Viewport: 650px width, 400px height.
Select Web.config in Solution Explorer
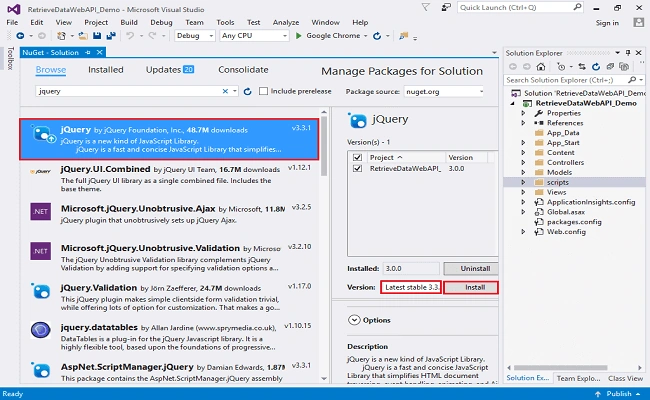click(x=566, y=232)
